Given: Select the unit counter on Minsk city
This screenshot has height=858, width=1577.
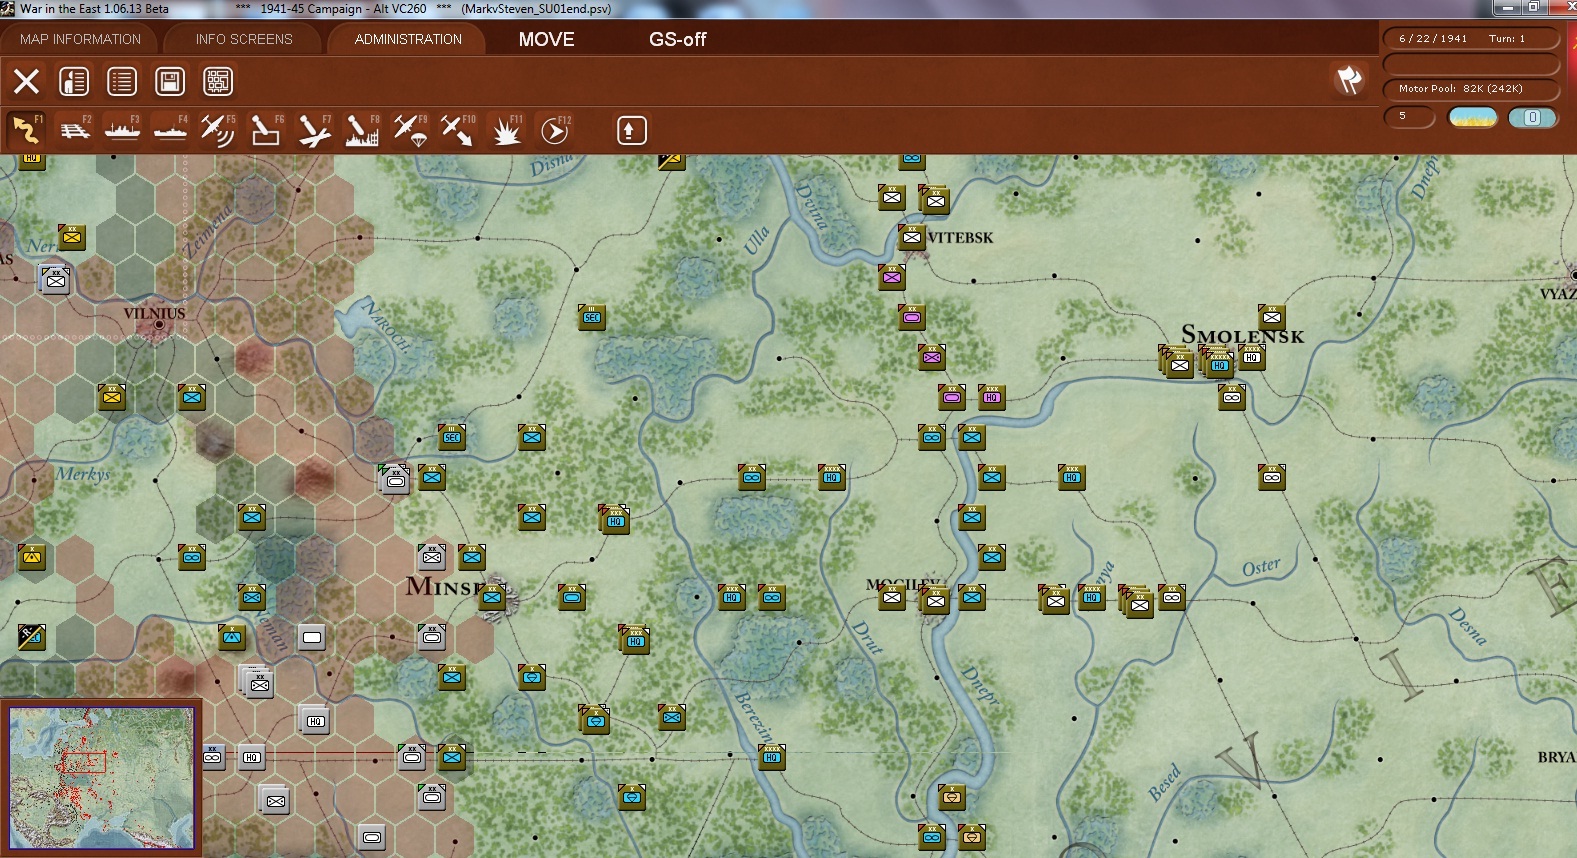Looking at the screenshot, I should pyautogui.click(x=491, y=597).
